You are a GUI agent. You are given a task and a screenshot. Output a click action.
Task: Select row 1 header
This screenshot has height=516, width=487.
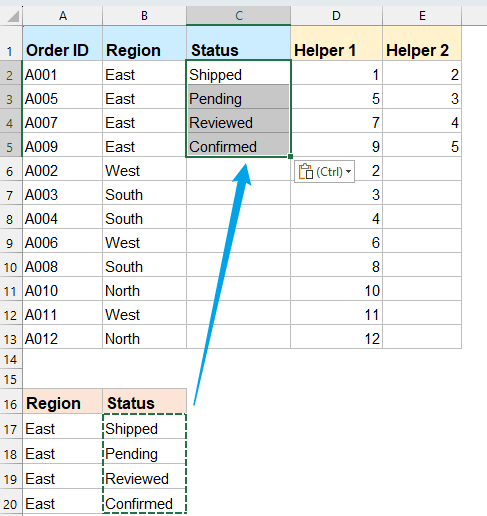click(11, 43)
